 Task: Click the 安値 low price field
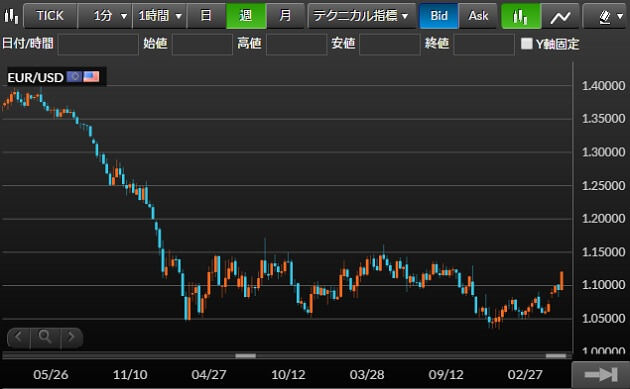[390, 44]
